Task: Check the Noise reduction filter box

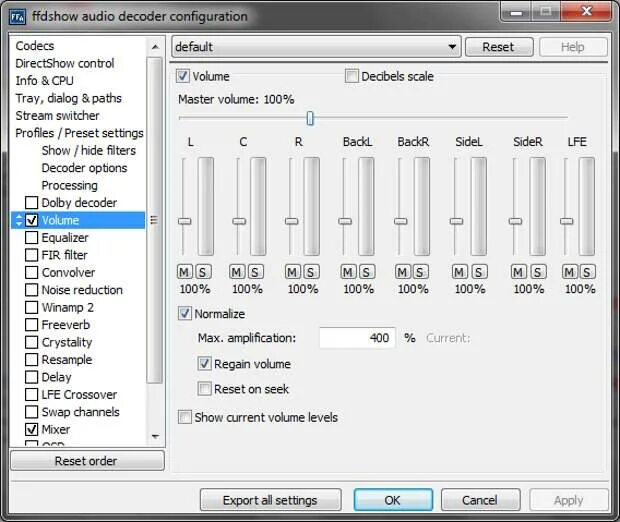Action: [32, 290]
